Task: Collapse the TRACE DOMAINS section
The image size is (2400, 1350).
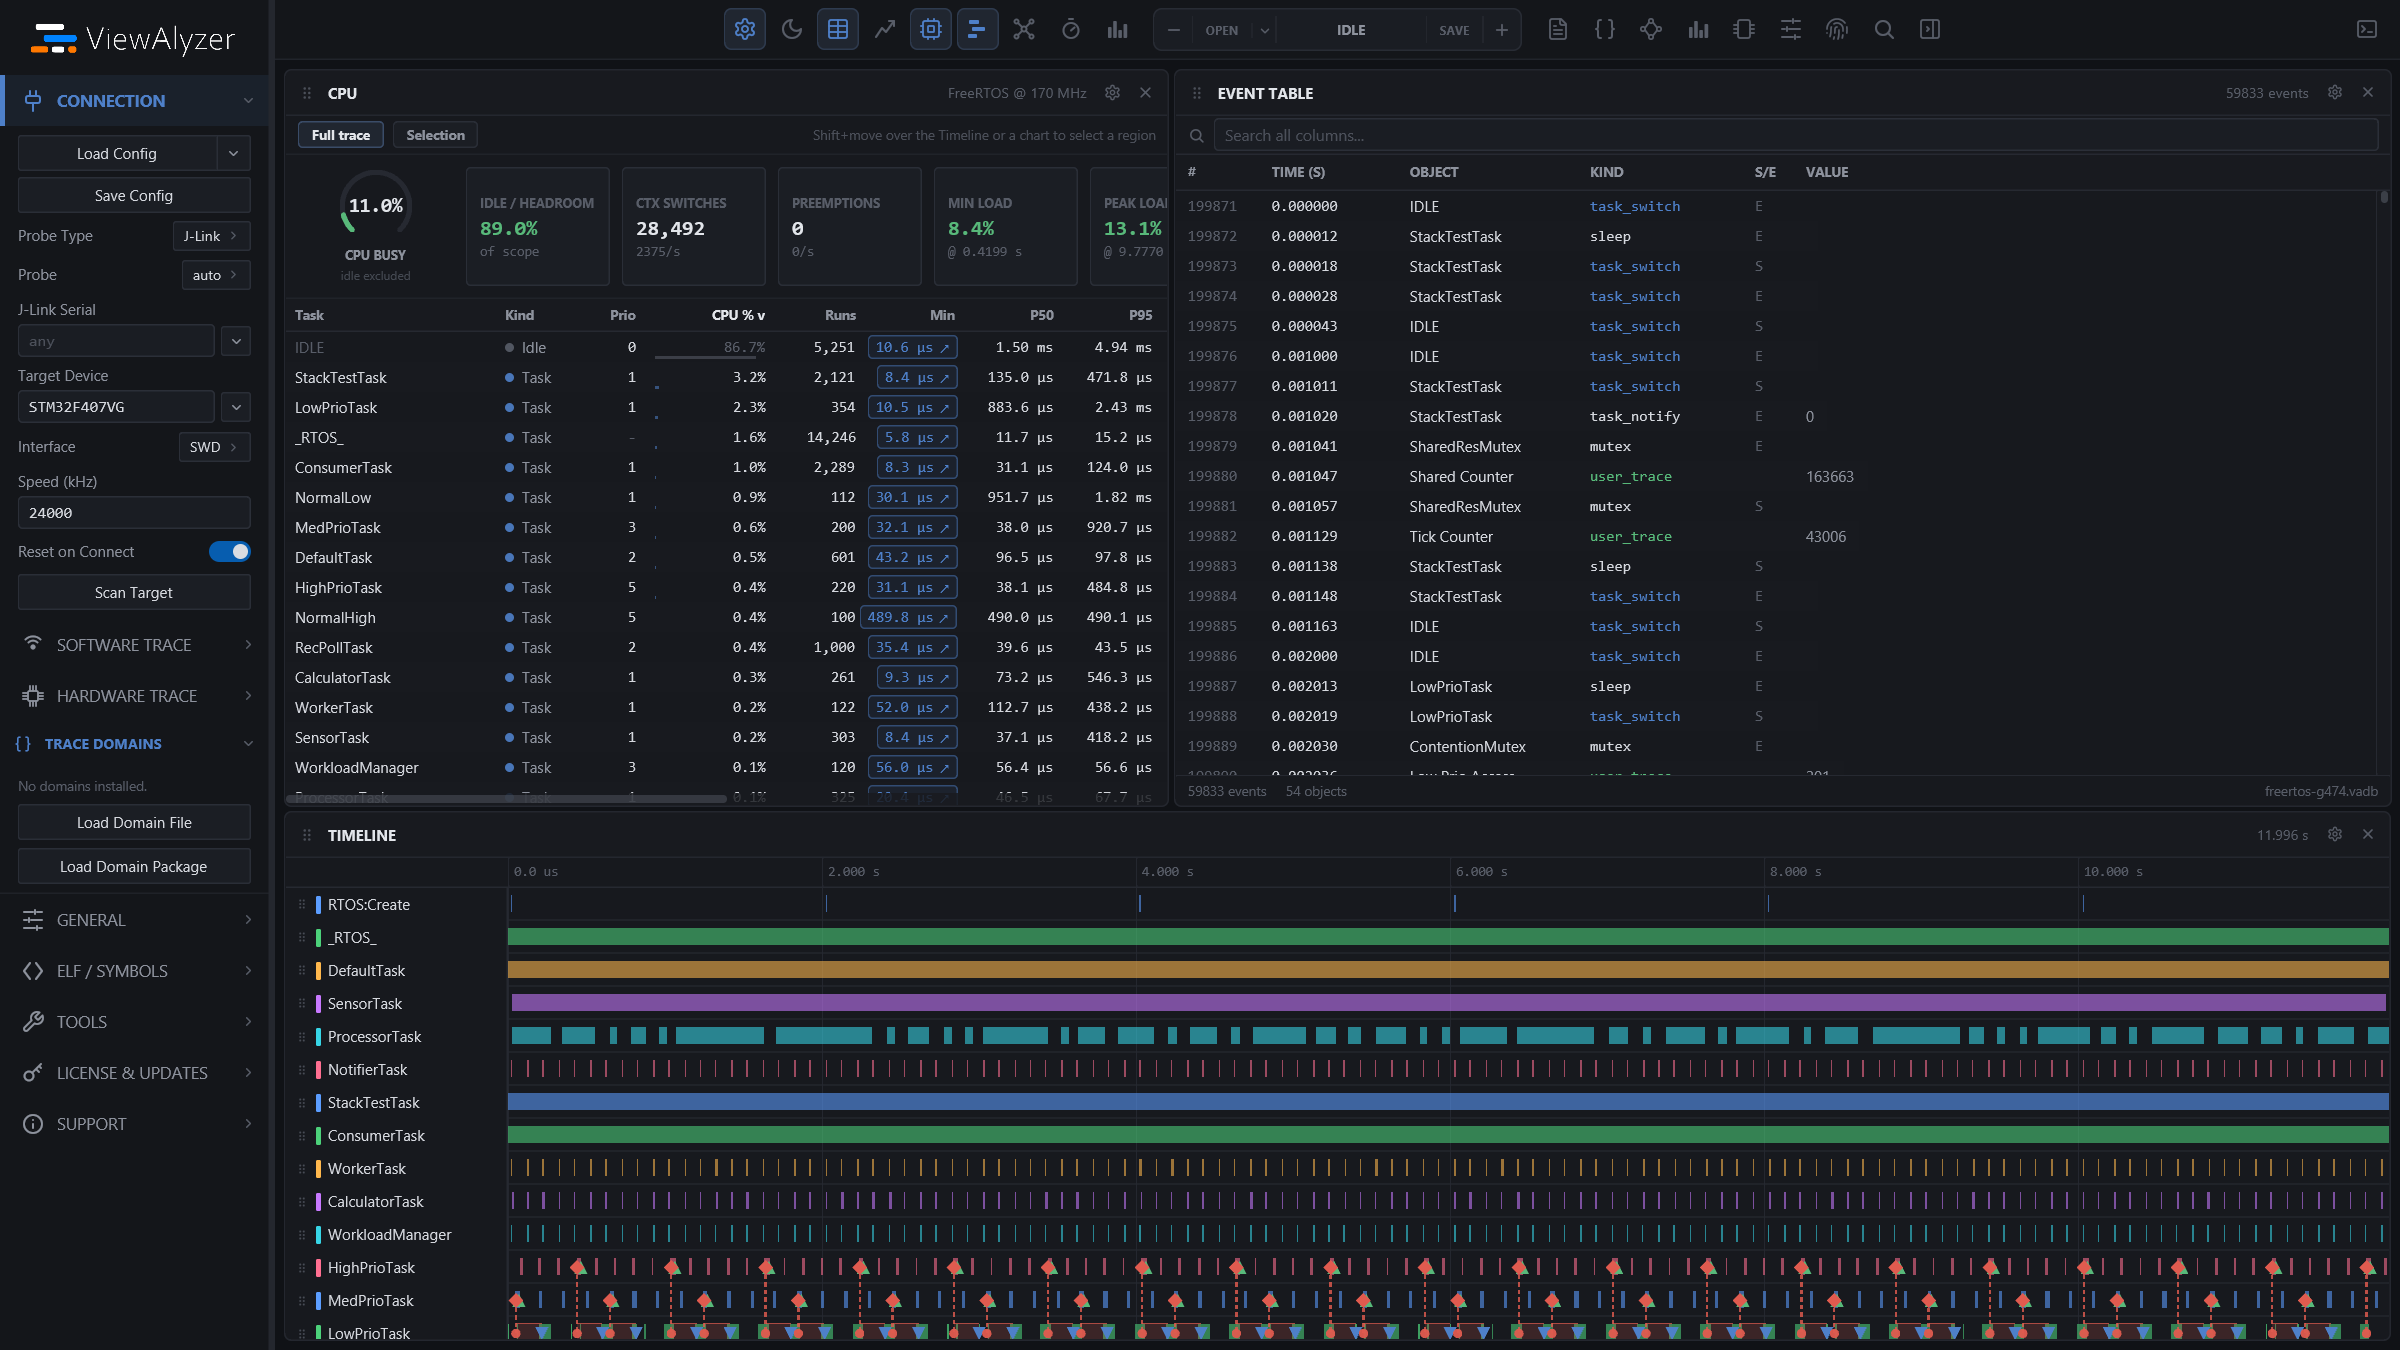Action: click(x=136, y=744)
